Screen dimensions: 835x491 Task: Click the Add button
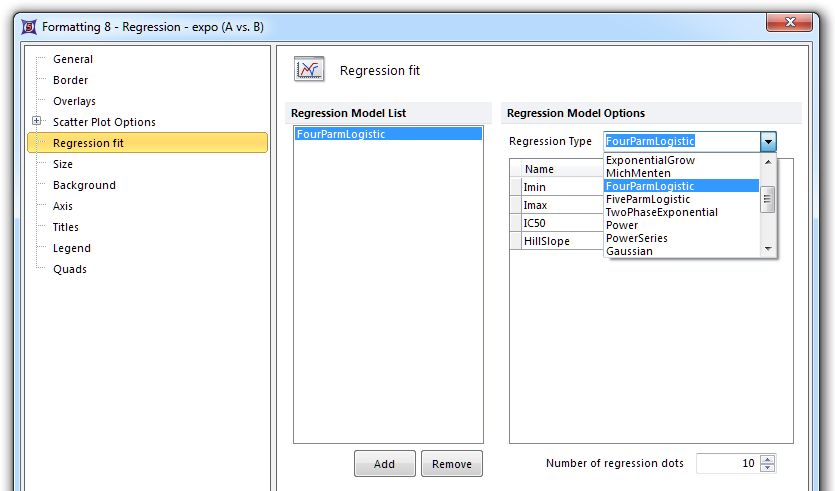coord(384,464)
